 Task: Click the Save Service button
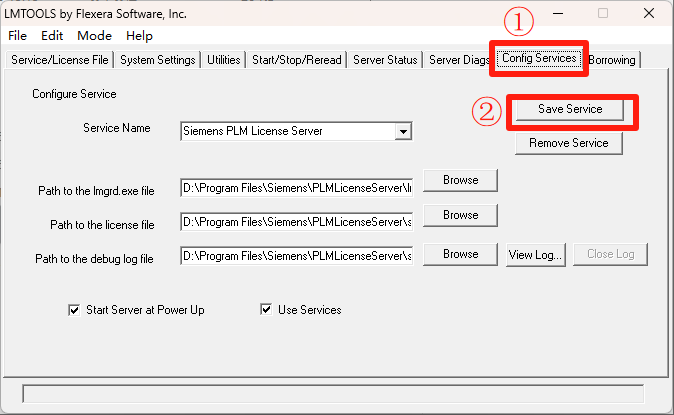[570, 108]
